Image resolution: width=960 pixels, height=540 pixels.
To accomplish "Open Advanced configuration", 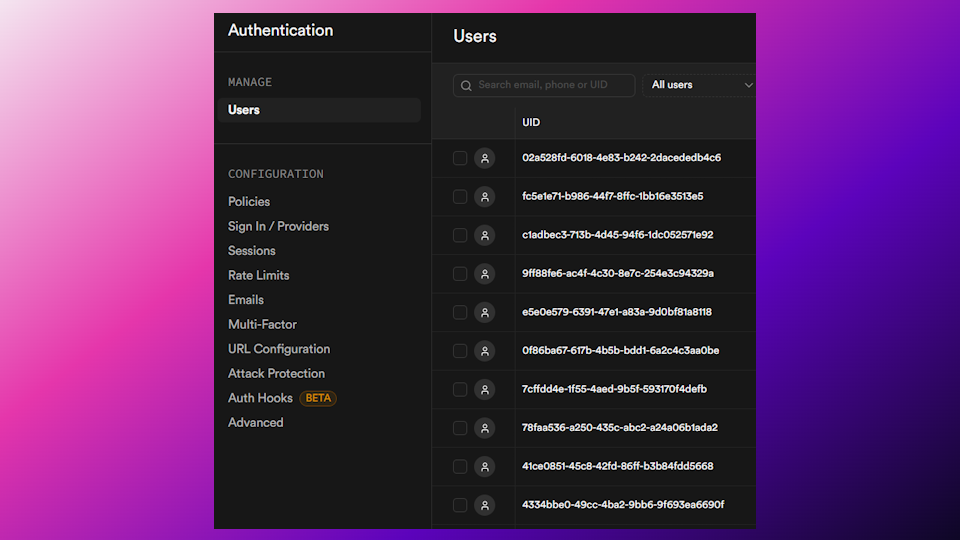I will point(255,422).
